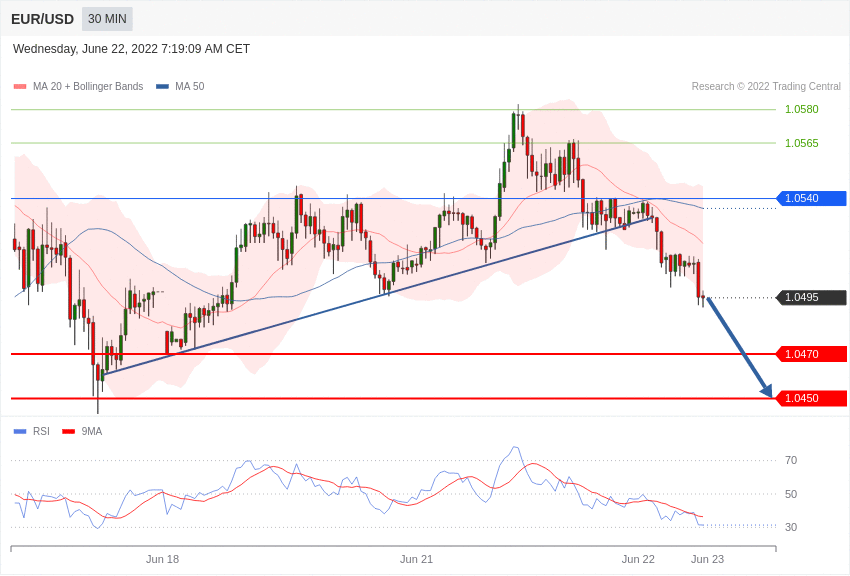Click 'Research © 2022 Trading Central' credit text
Image resolution: width=850 pixels, height=576 pixels.
coord(766,86)
